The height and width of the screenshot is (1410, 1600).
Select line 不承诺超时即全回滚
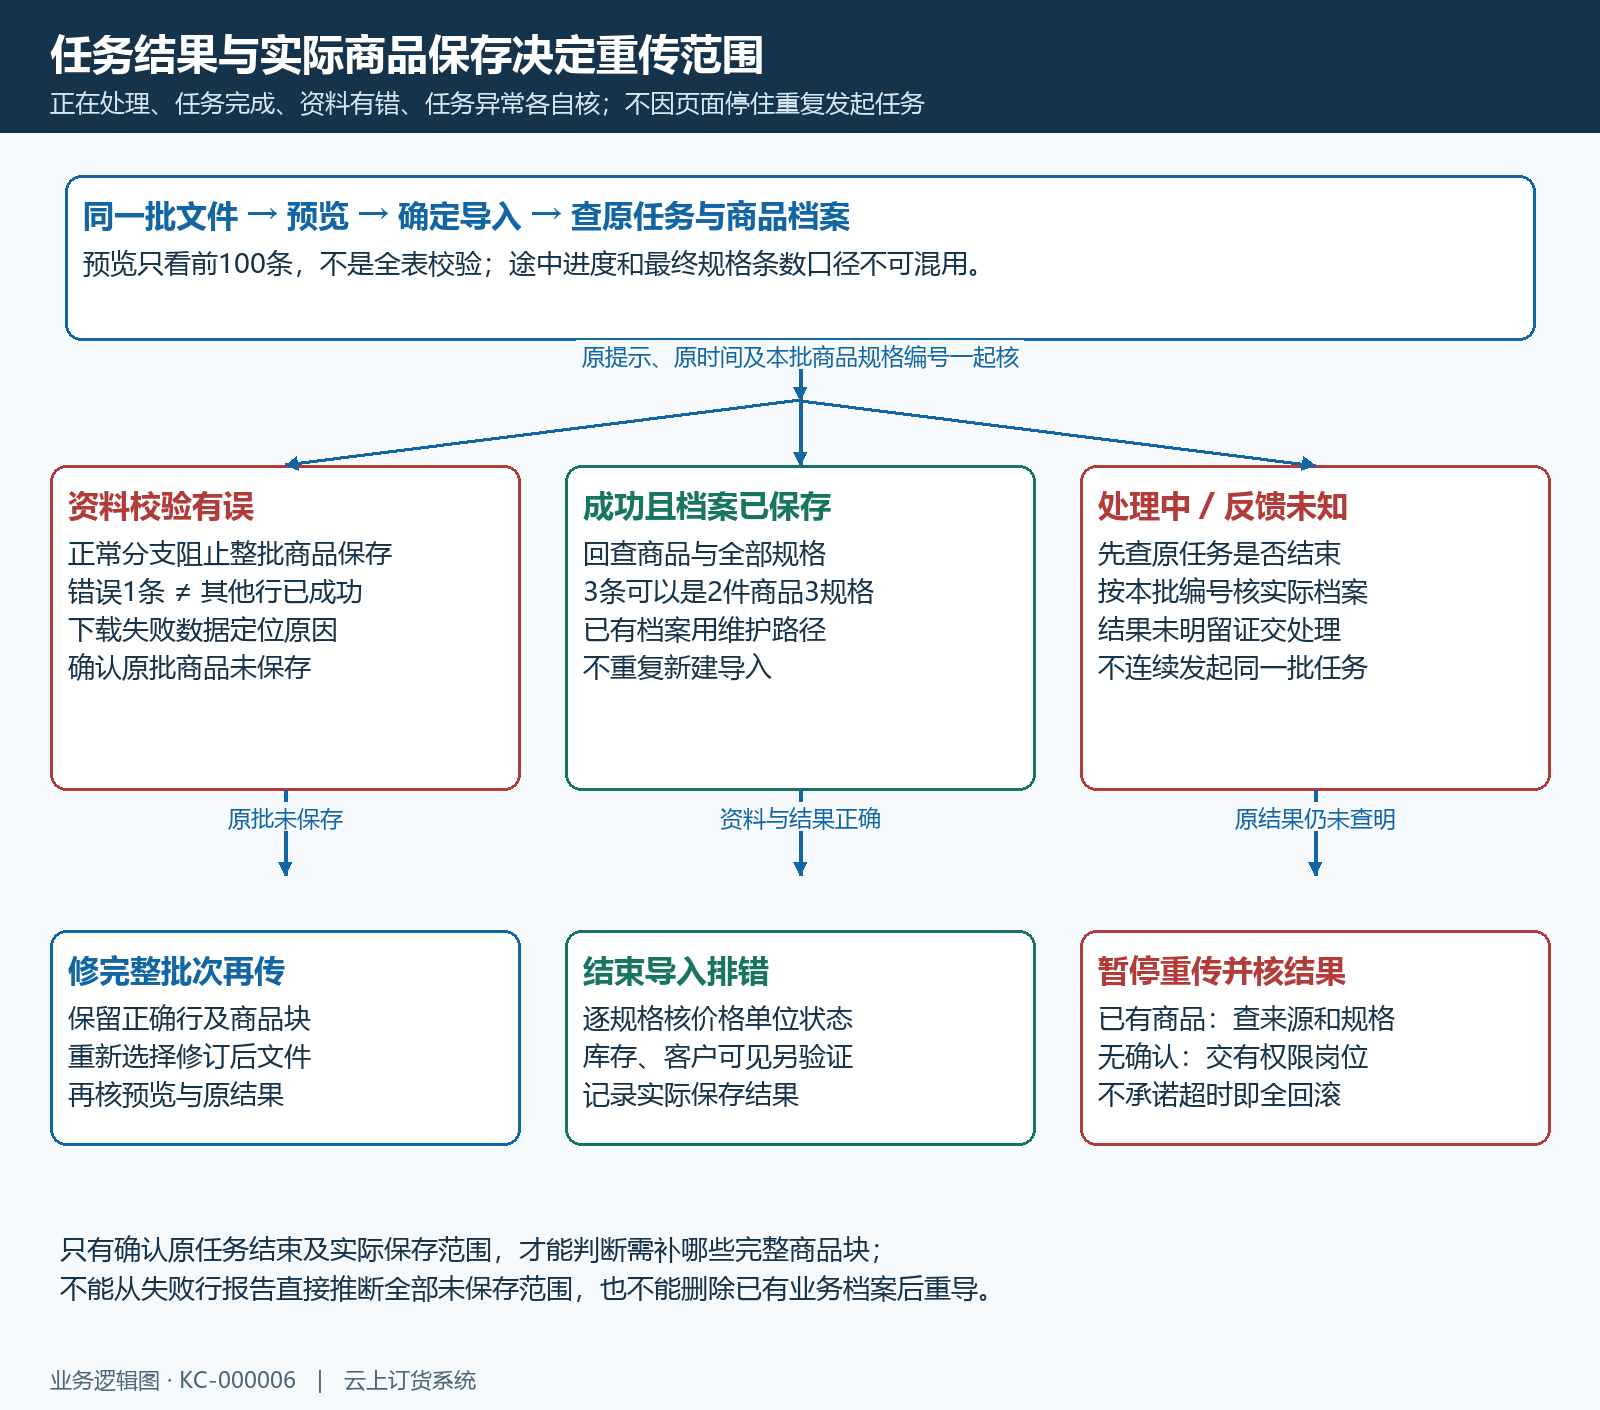(x=1219, y=1095)
